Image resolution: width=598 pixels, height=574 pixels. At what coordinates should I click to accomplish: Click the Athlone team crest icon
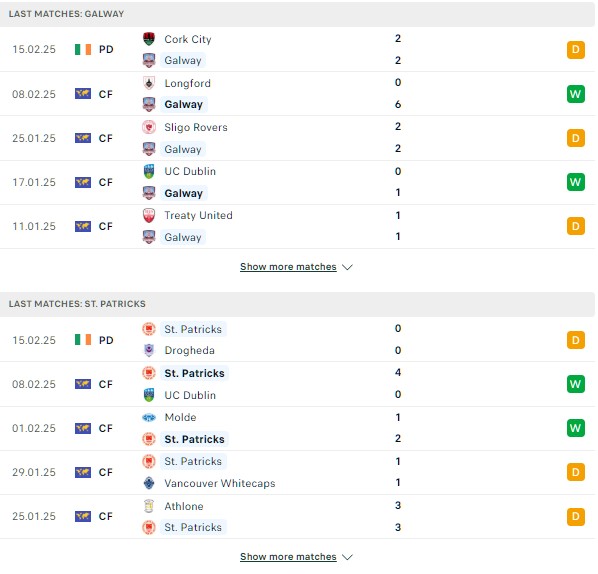pos(149,506)
